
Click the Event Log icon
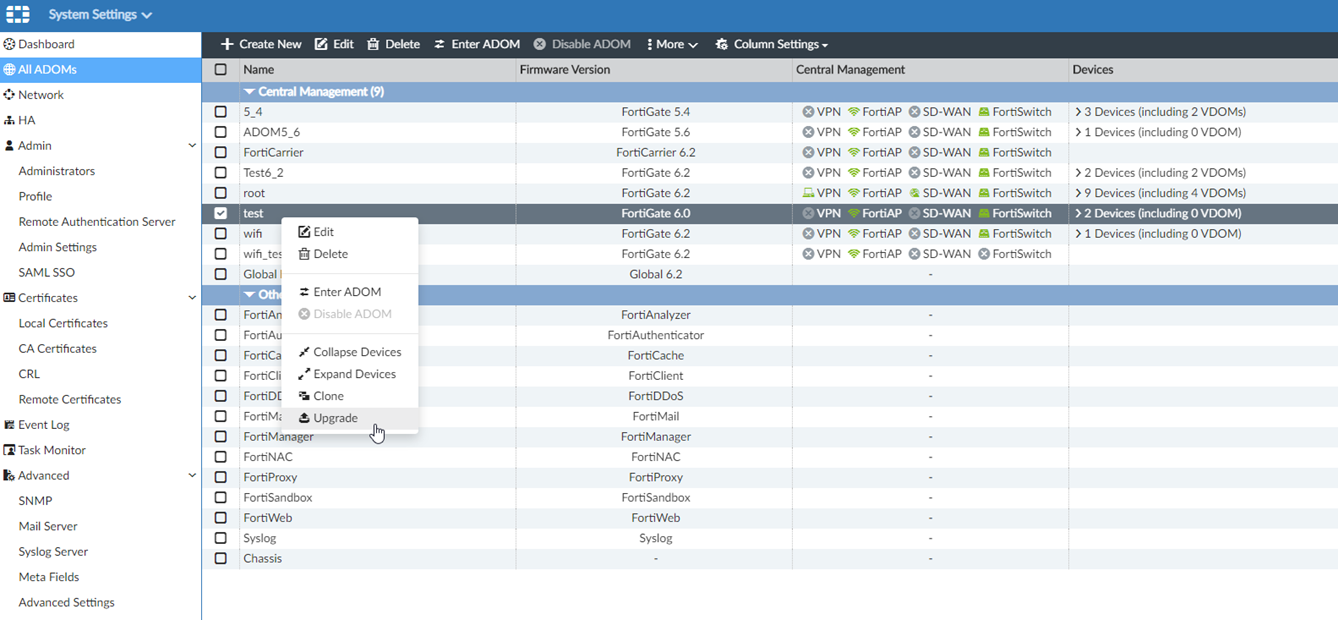[x=9, y=425]
